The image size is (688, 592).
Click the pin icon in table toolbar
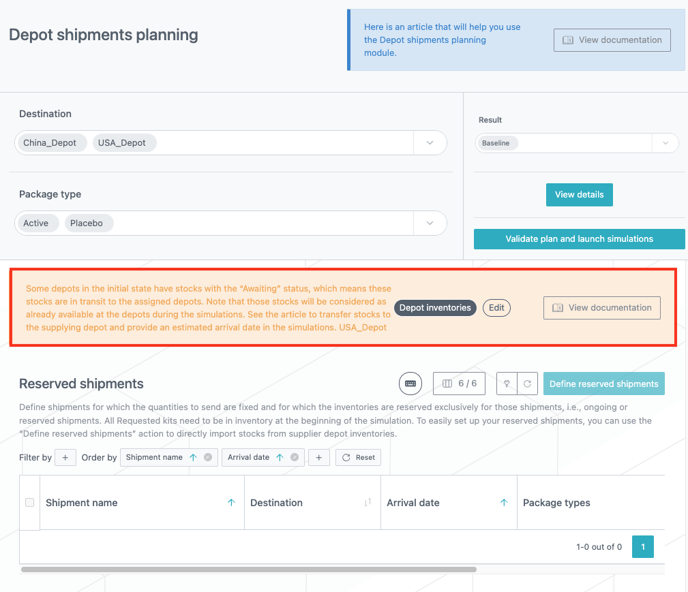(507, 384)
